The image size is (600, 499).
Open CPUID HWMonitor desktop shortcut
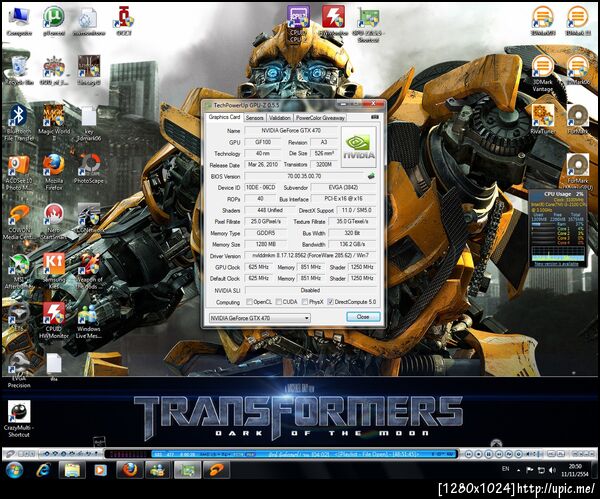click(x=54, y=320)
